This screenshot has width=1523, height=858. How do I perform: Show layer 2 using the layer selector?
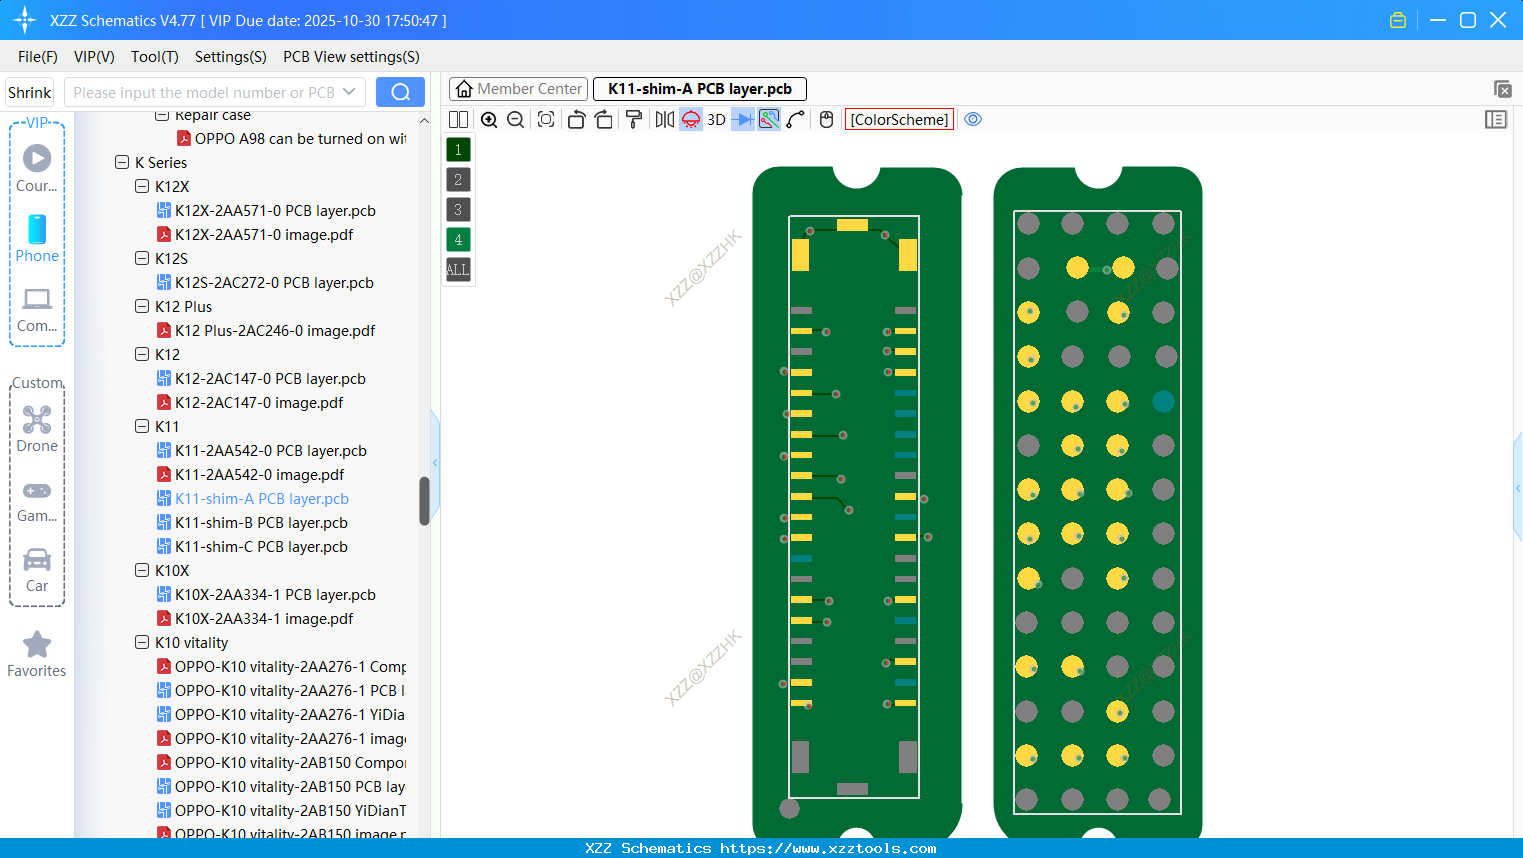click(457, 179)
